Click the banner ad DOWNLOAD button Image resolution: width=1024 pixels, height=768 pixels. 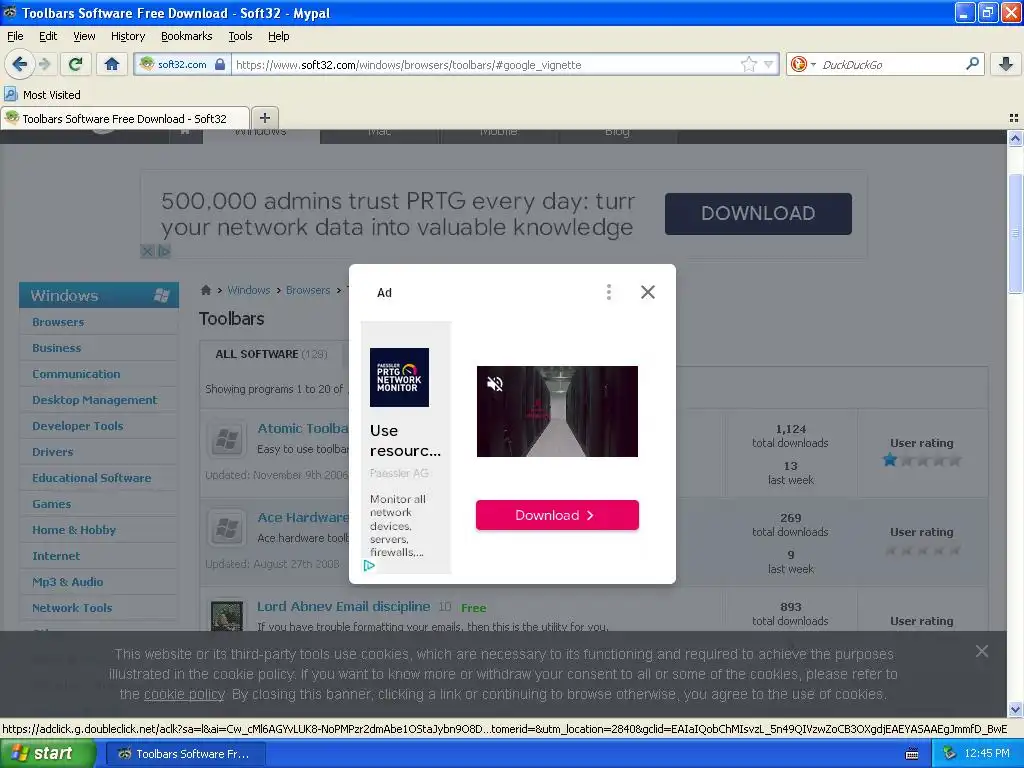(758, 214)
